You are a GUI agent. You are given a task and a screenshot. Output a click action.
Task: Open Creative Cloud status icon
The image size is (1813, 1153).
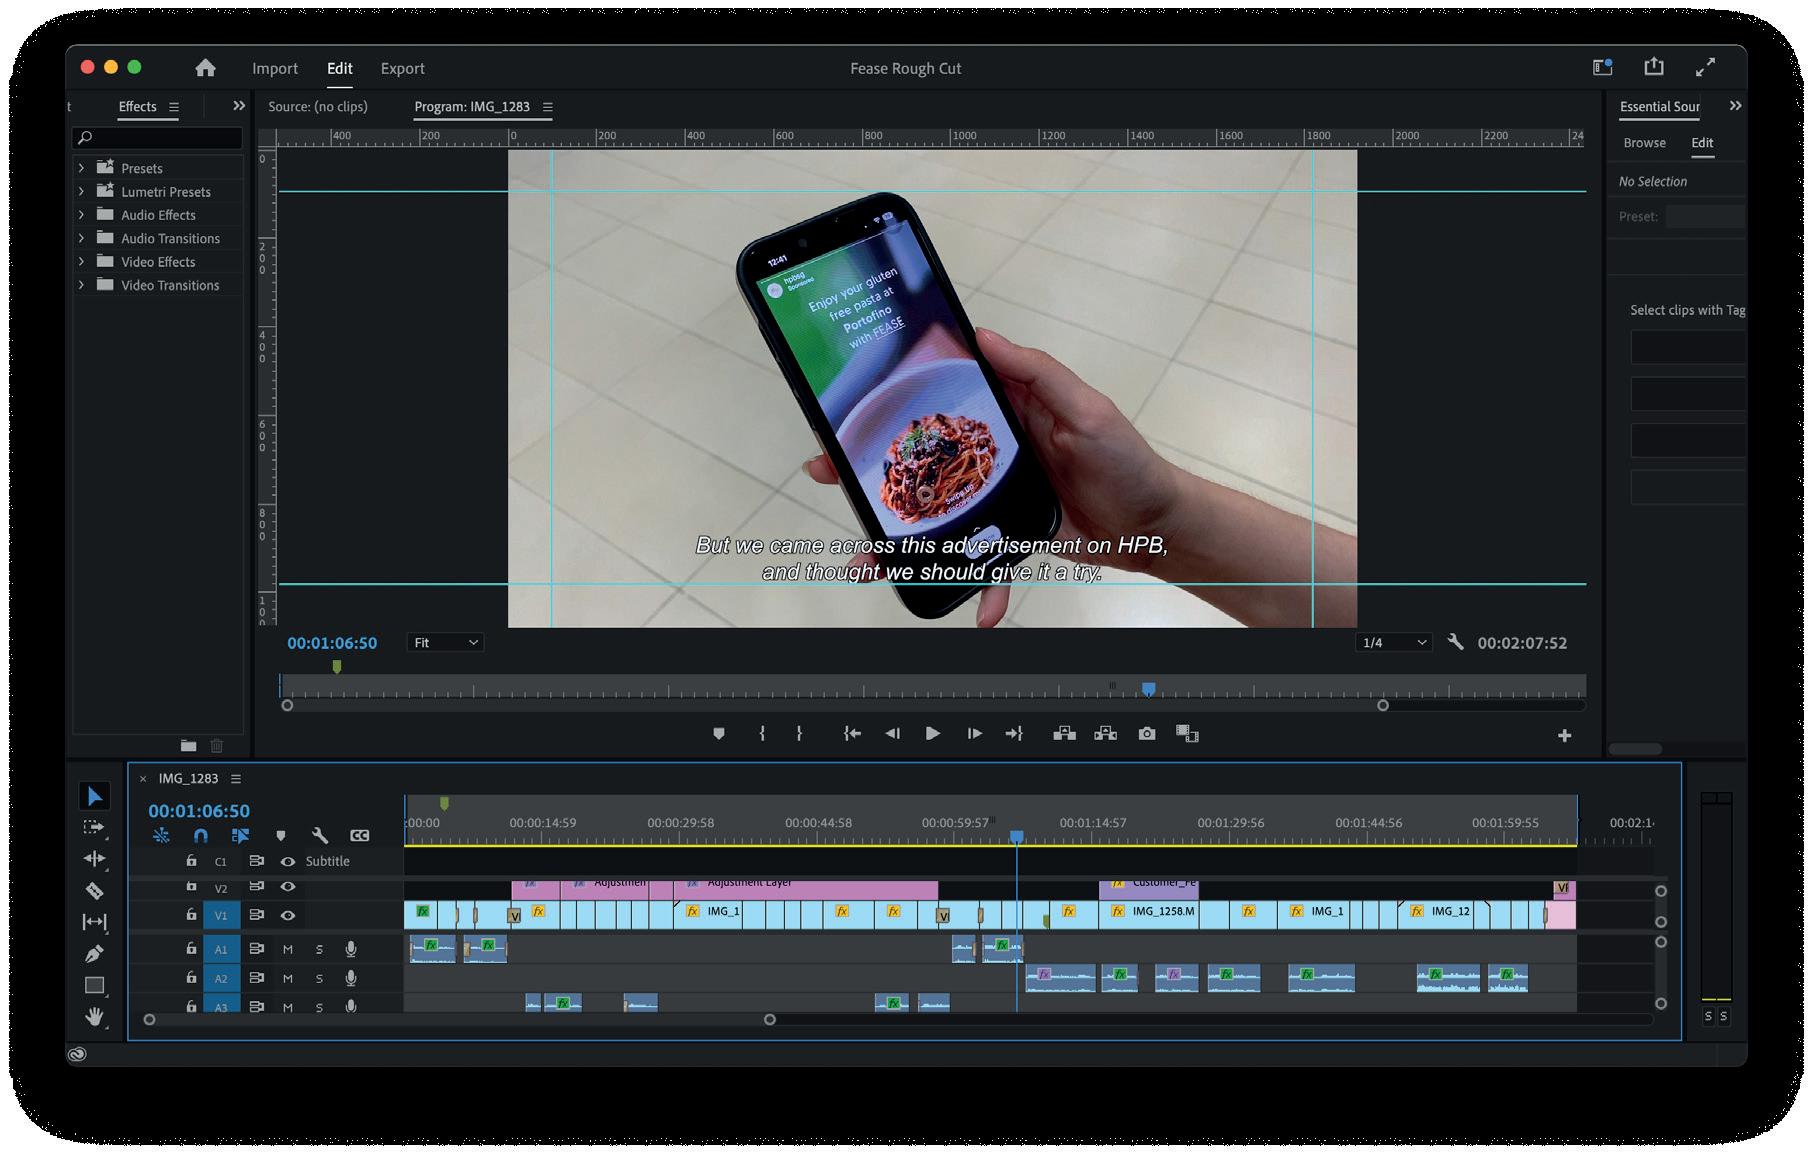77,1053
